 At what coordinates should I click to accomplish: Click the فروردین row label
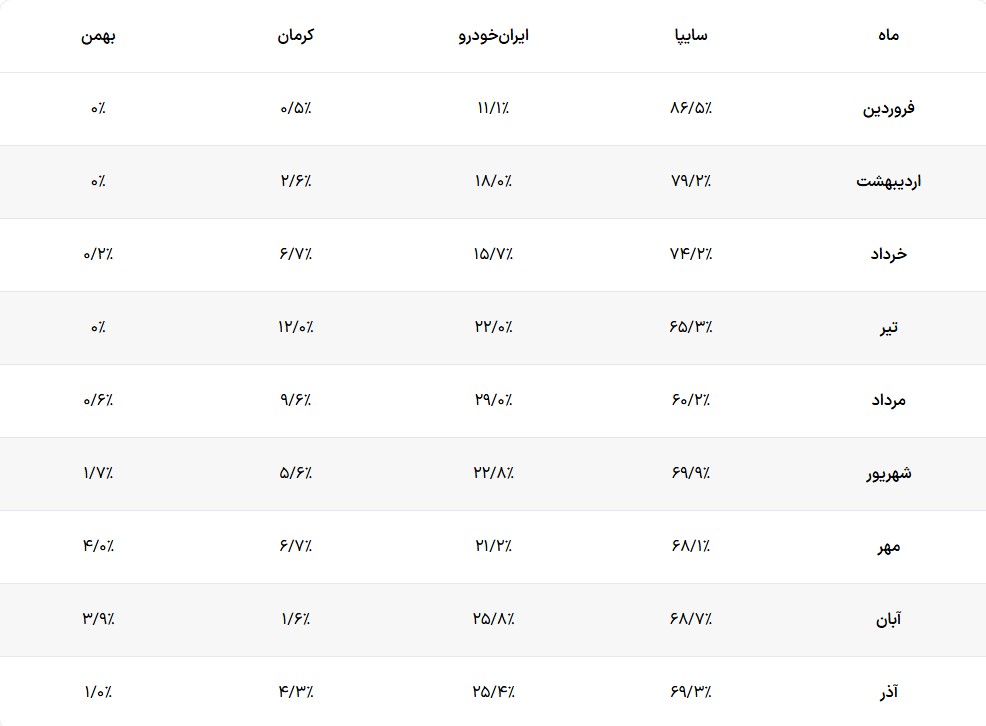(x=888, y=109)
